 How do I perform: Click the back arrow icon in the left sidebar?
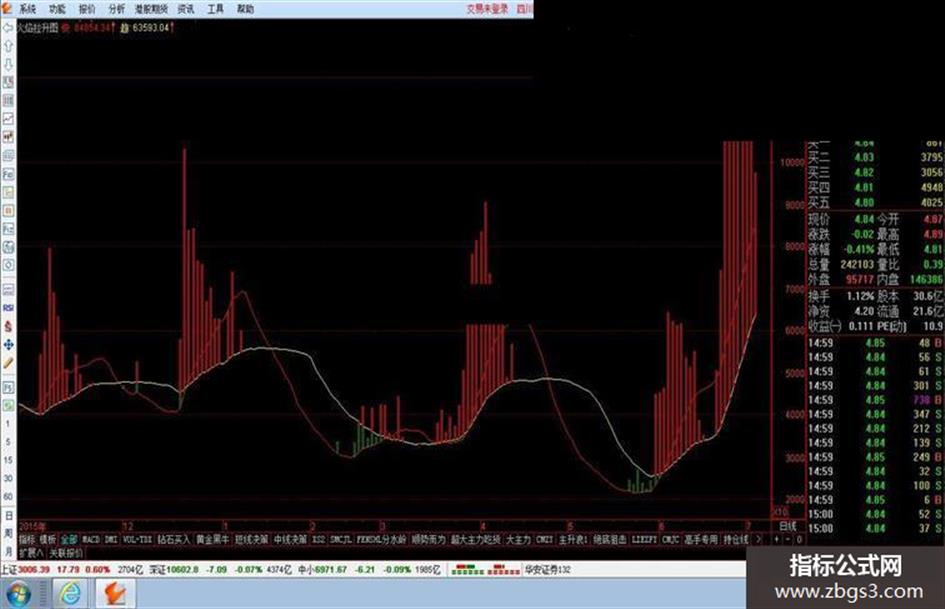pos(8,28)
